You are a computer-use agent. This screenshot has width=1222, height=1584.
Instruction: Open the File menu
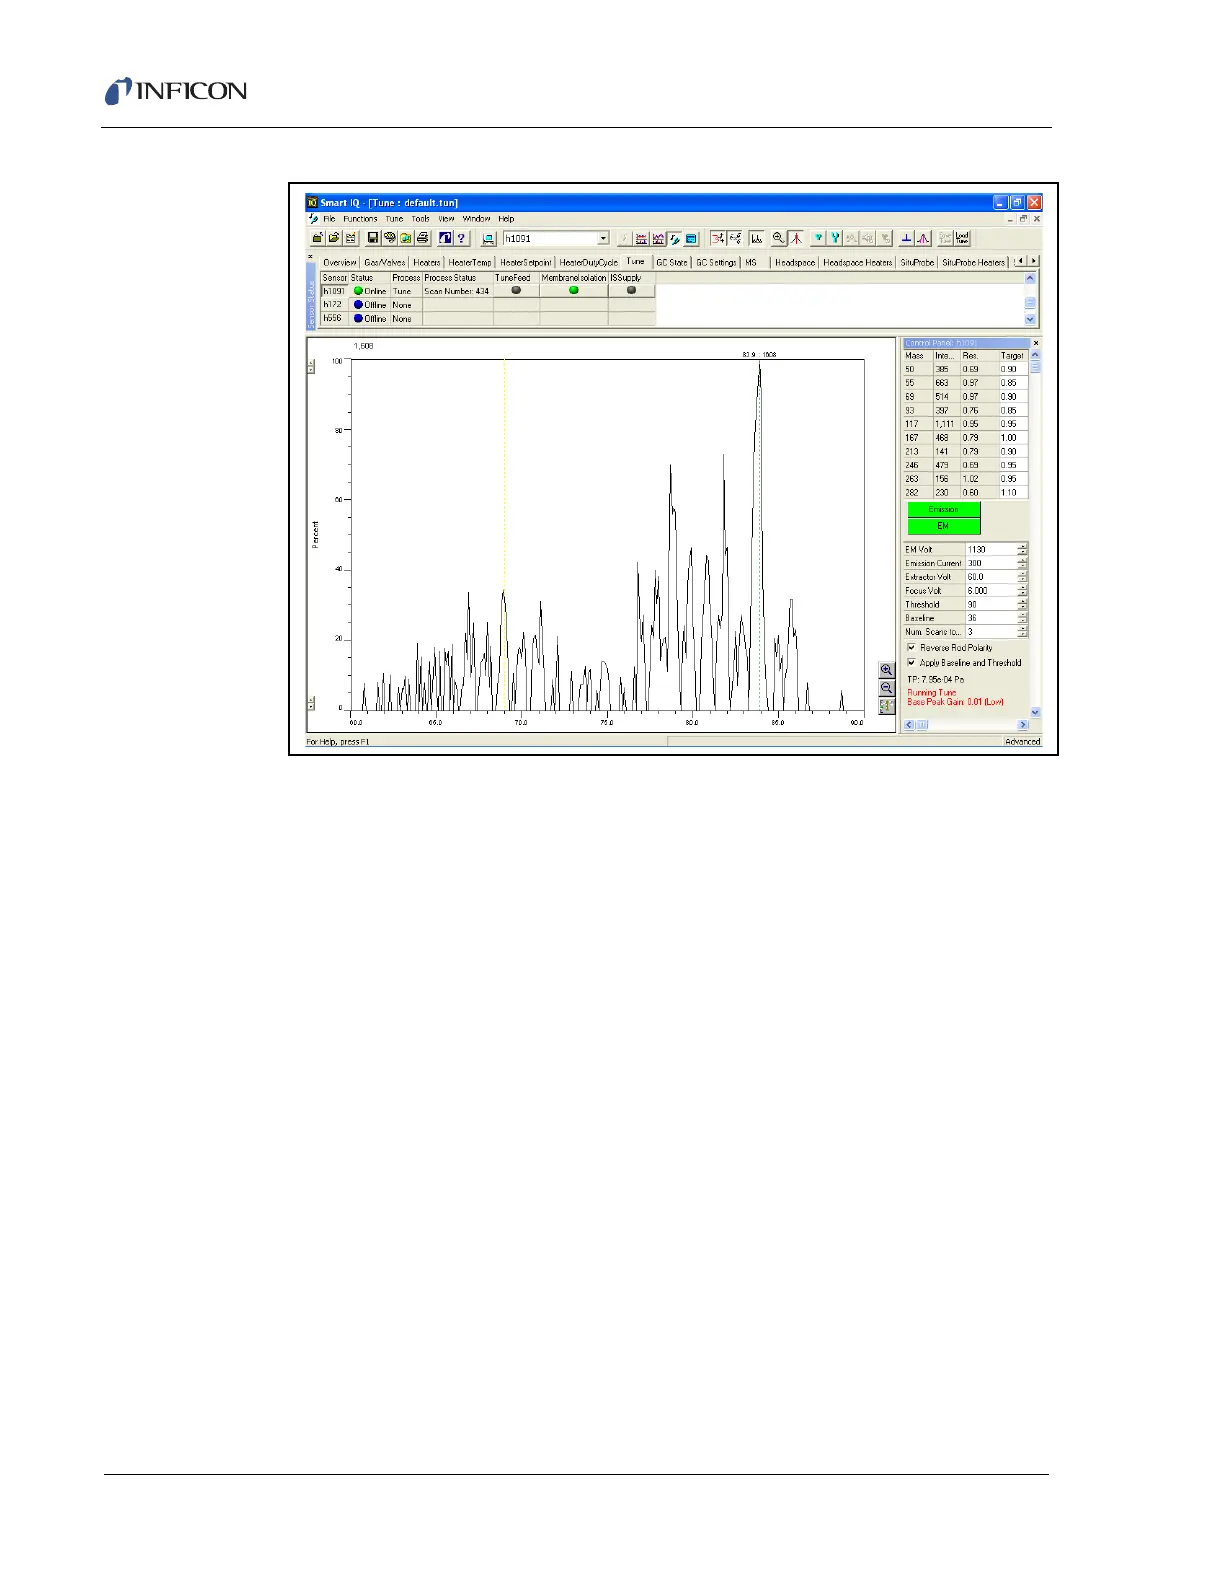(x=329, y=219)
